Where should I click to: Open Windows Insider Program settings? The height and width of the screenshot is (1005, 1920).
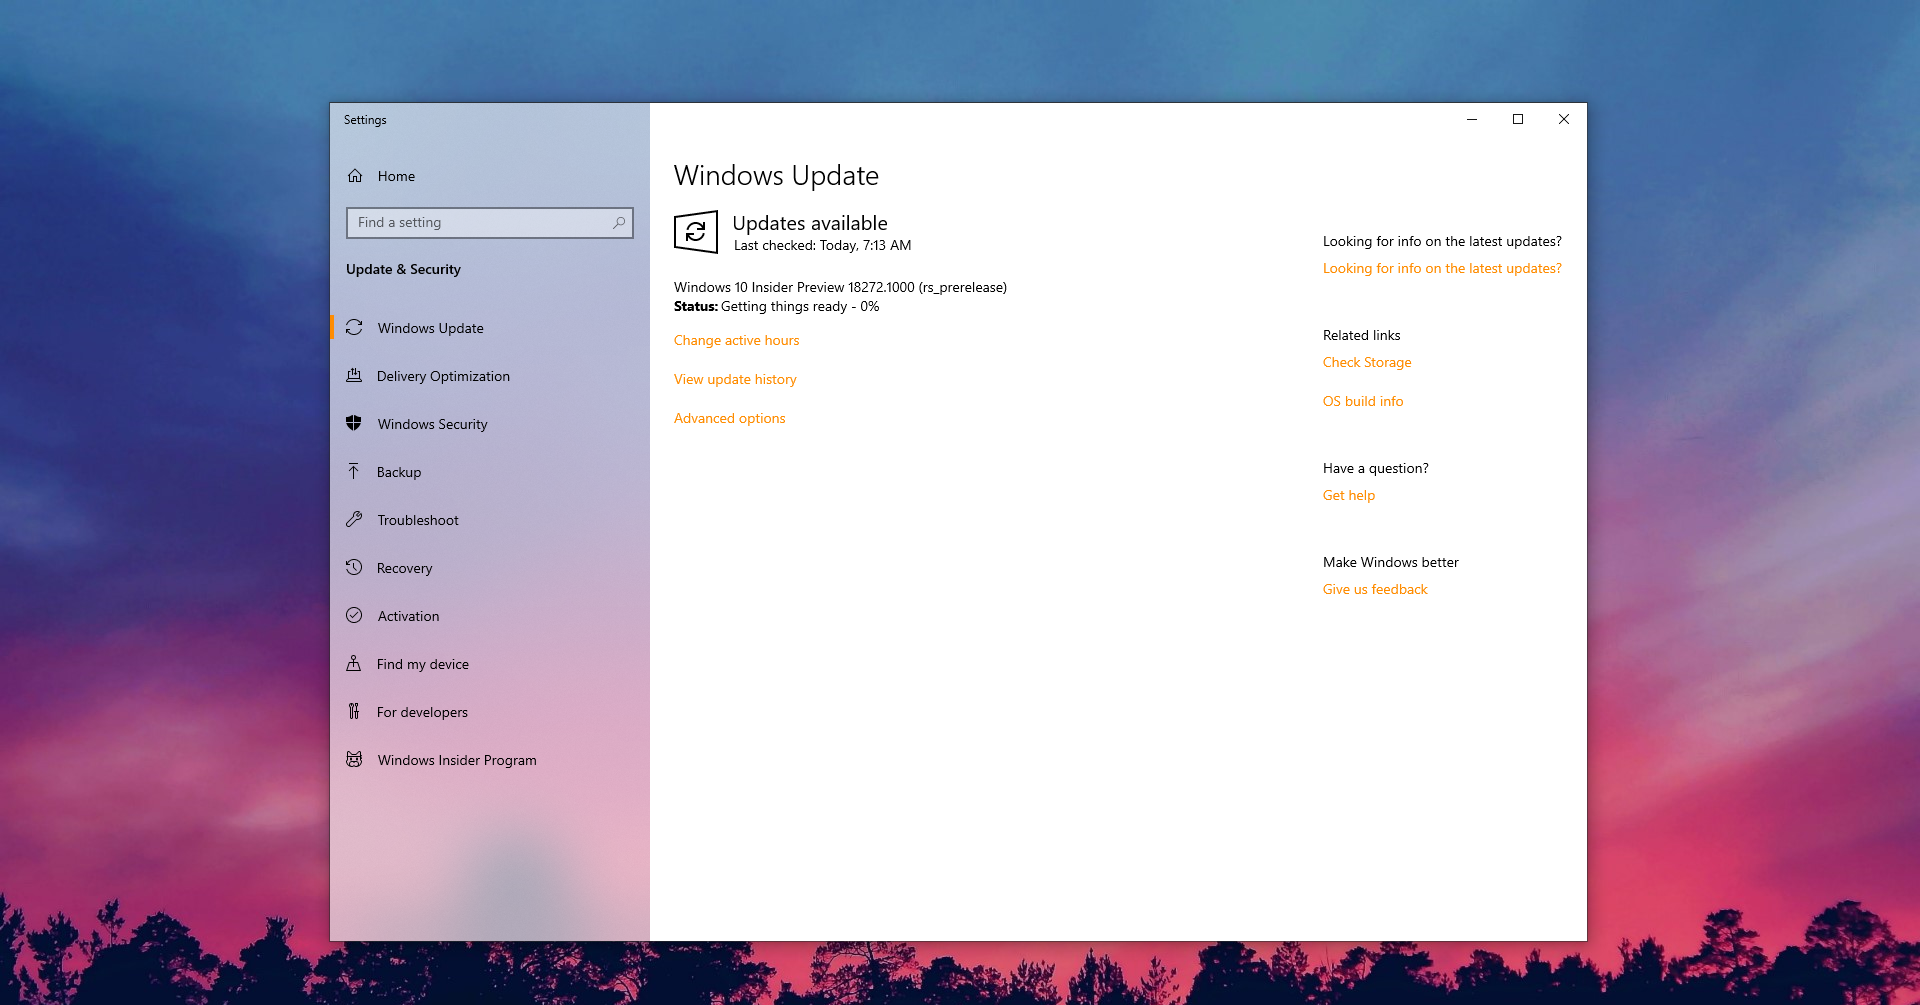(490, 760)
